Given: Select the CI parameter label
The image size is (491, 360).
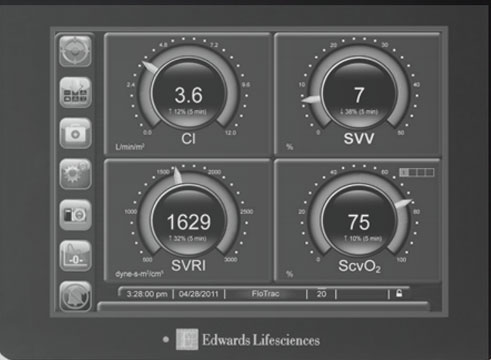Looking at the screenshot, I should tap(188, 139).
